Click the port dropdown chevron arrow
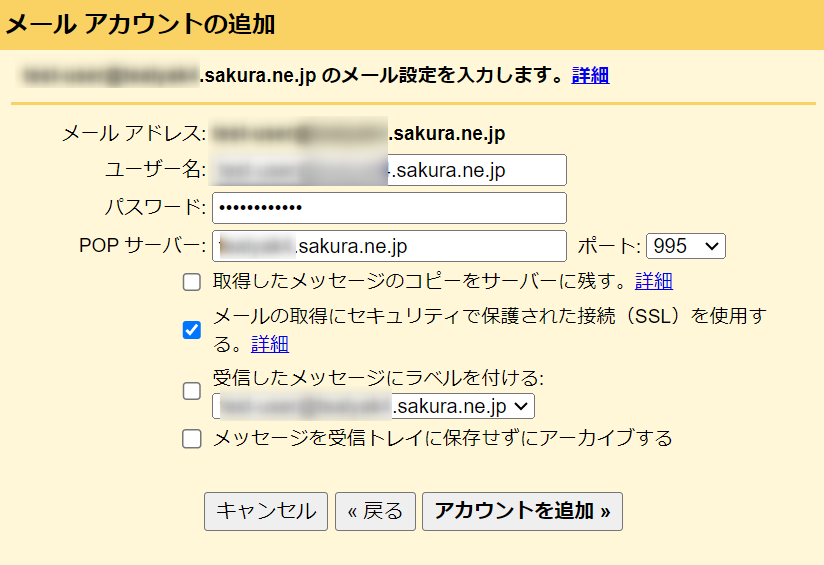The height and width of the screenshot is (565, 824). [x=712, y=246]
